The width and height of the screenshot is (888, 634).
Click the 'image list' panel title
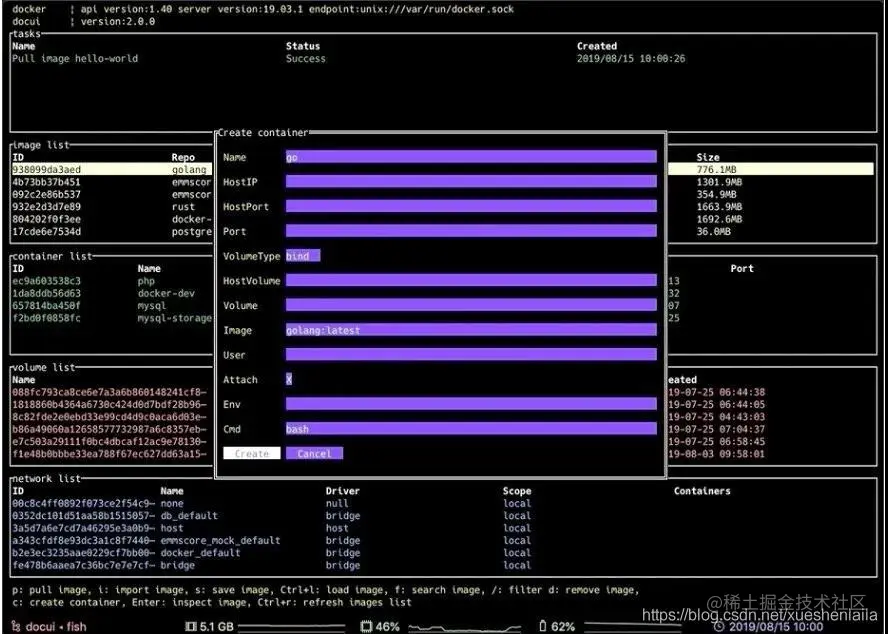pos(41,145)
